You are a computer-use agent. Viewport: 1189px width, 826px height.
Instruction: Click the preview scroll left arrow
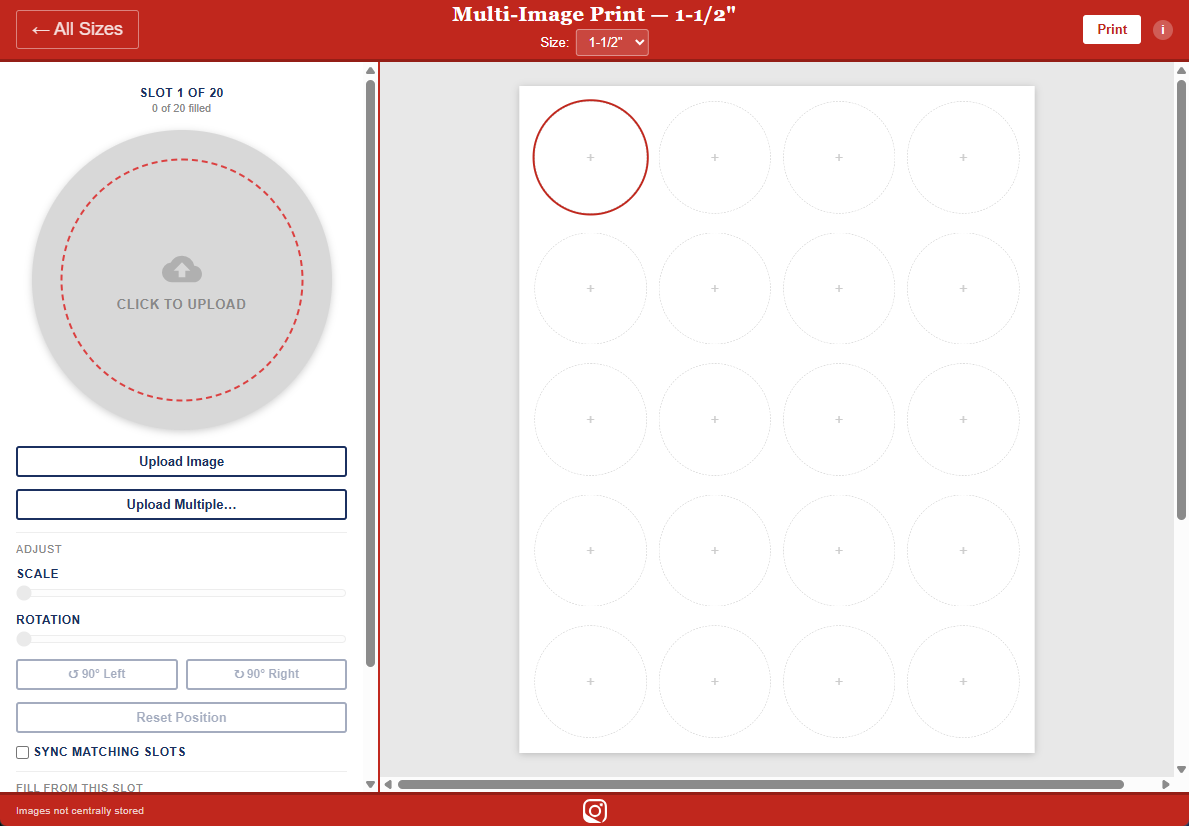point(388,784)
